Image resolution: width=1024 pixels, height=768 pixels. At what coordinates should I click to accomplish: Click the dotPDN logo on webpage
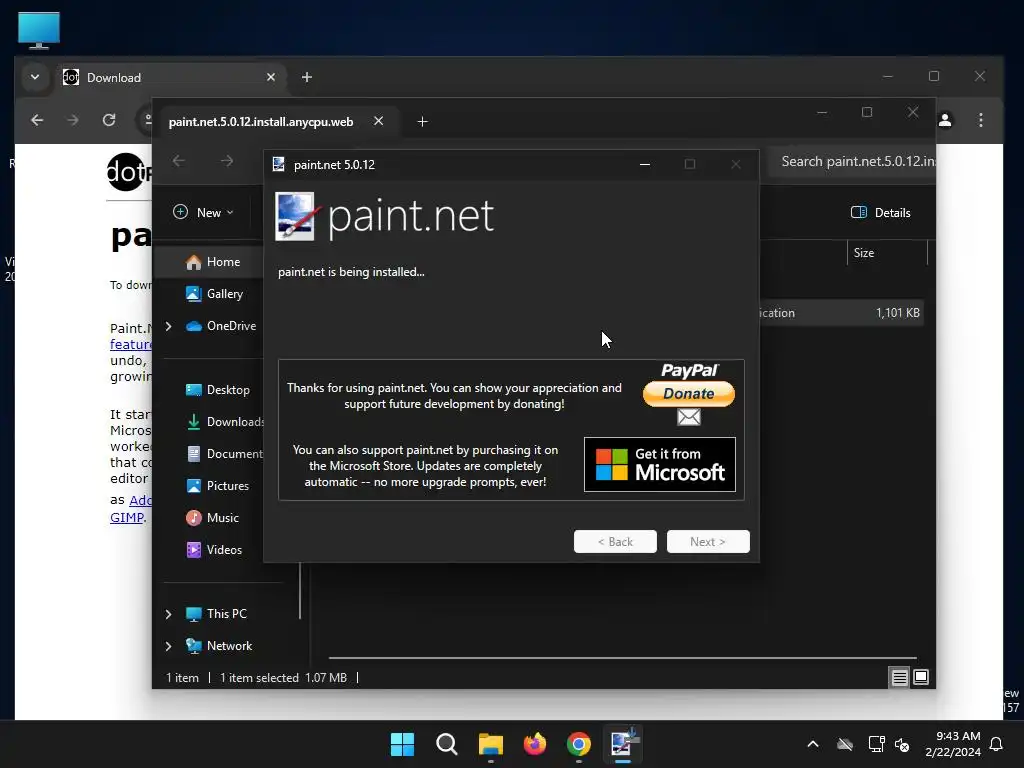pos(128,172)
